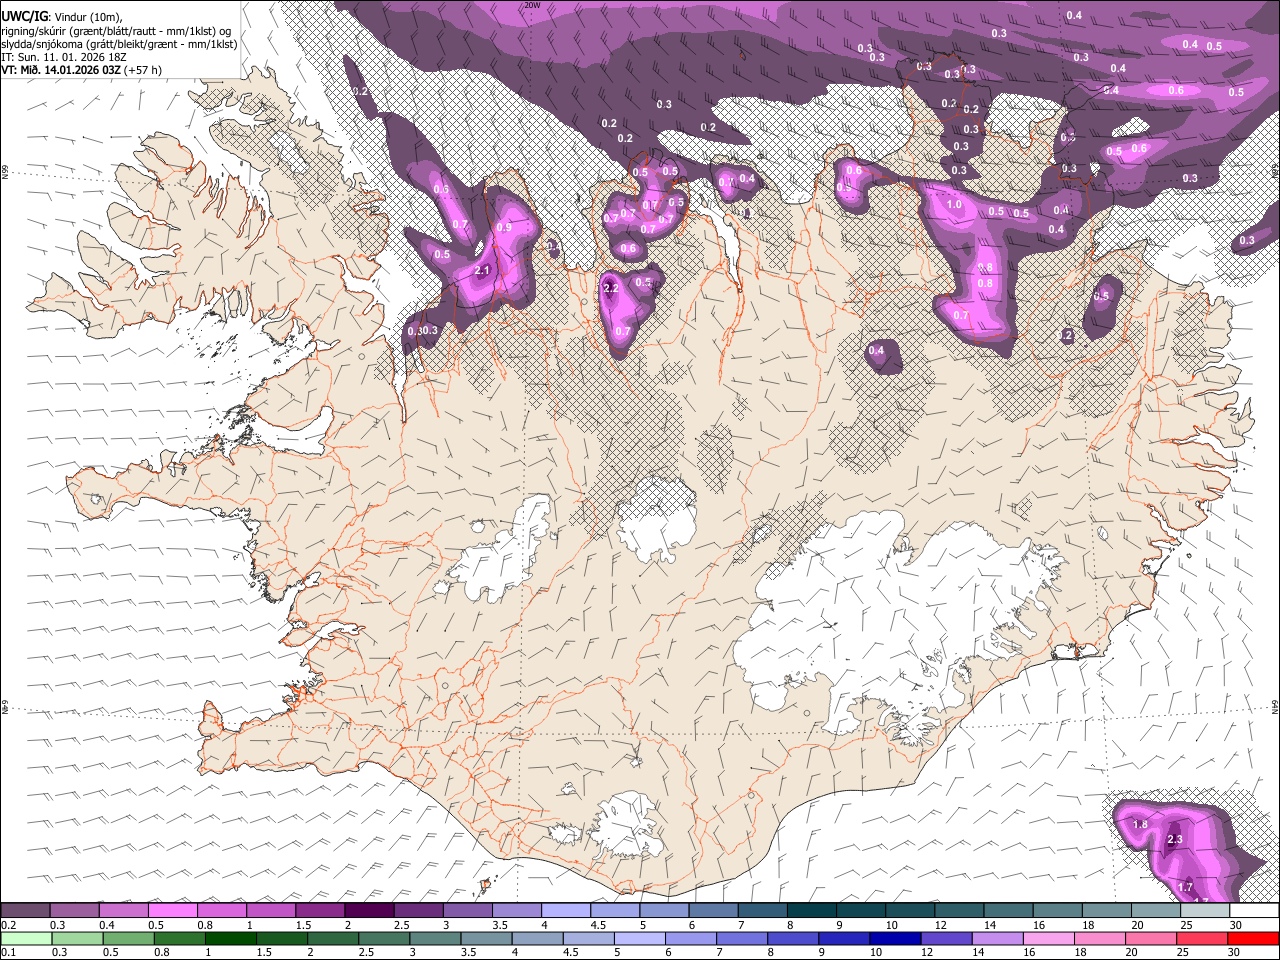
Task: Click the lavender 4 swatch in the snow scale
Action: coord(566,911)
